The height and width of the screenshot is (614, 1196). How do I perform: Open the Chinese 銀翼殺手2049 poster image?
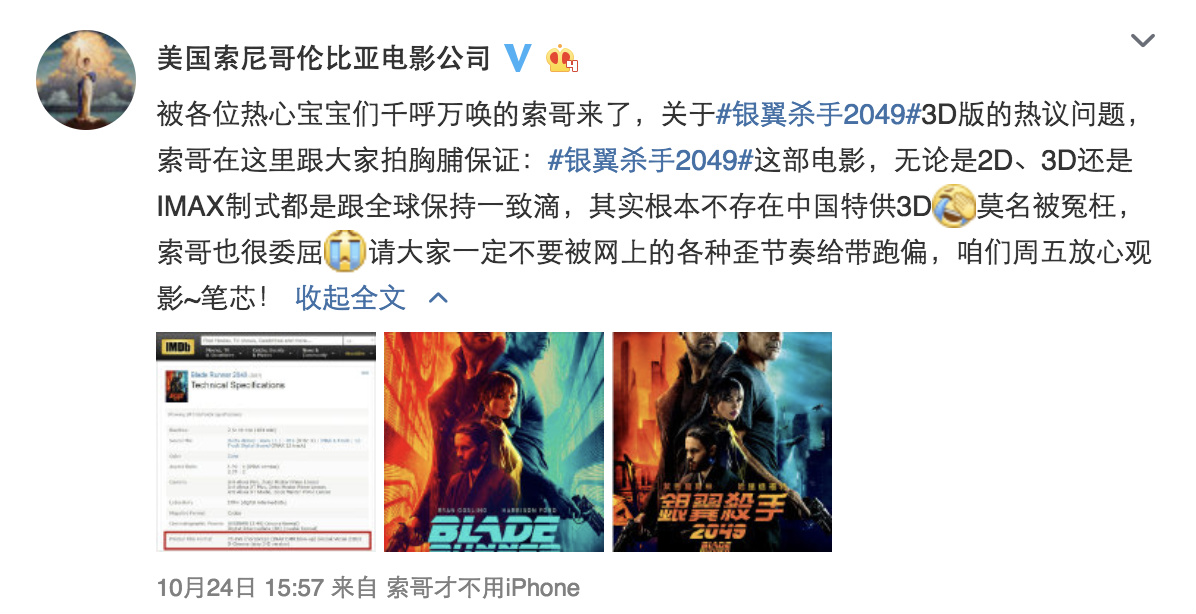click(722, 442)
